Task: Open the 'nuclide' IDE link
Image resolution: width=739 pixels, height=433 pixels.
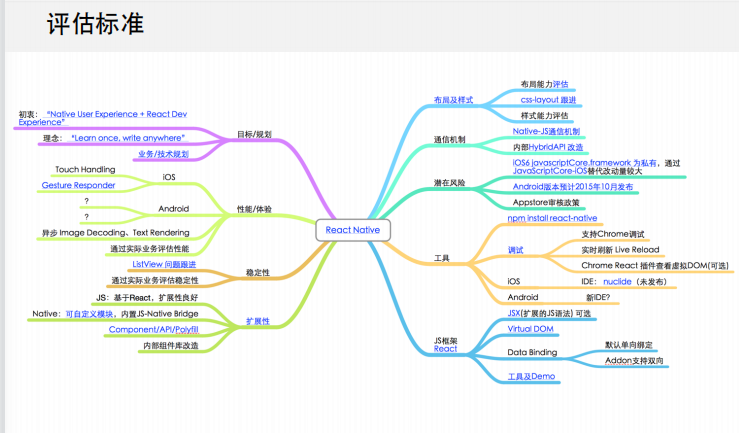Action: coord(617,281)
